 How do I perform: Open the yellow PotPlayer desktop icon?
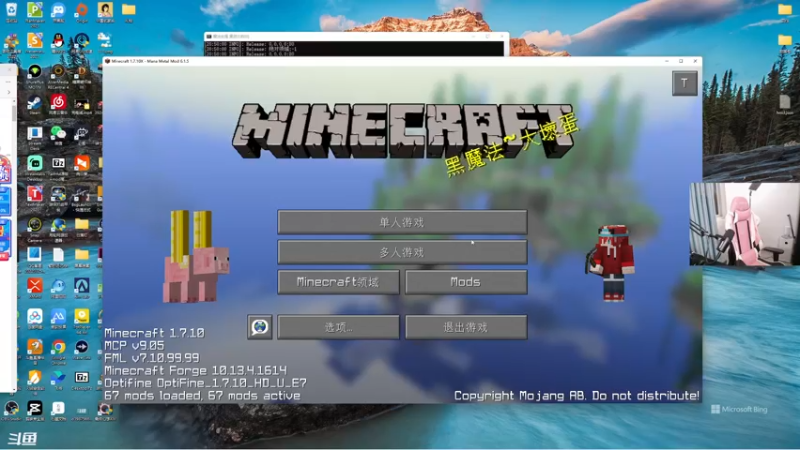pyautogui.click(x=82, y=318)
